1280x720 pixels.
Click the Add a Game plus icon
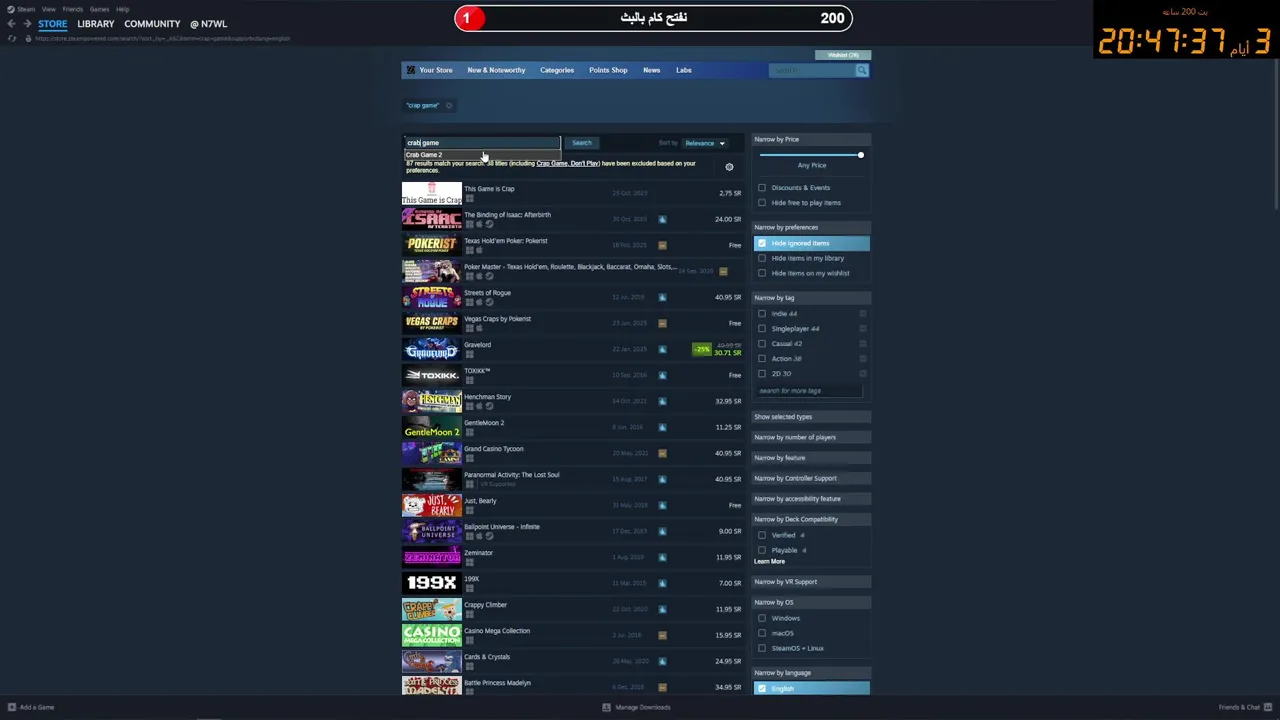[x=12, y=707]
